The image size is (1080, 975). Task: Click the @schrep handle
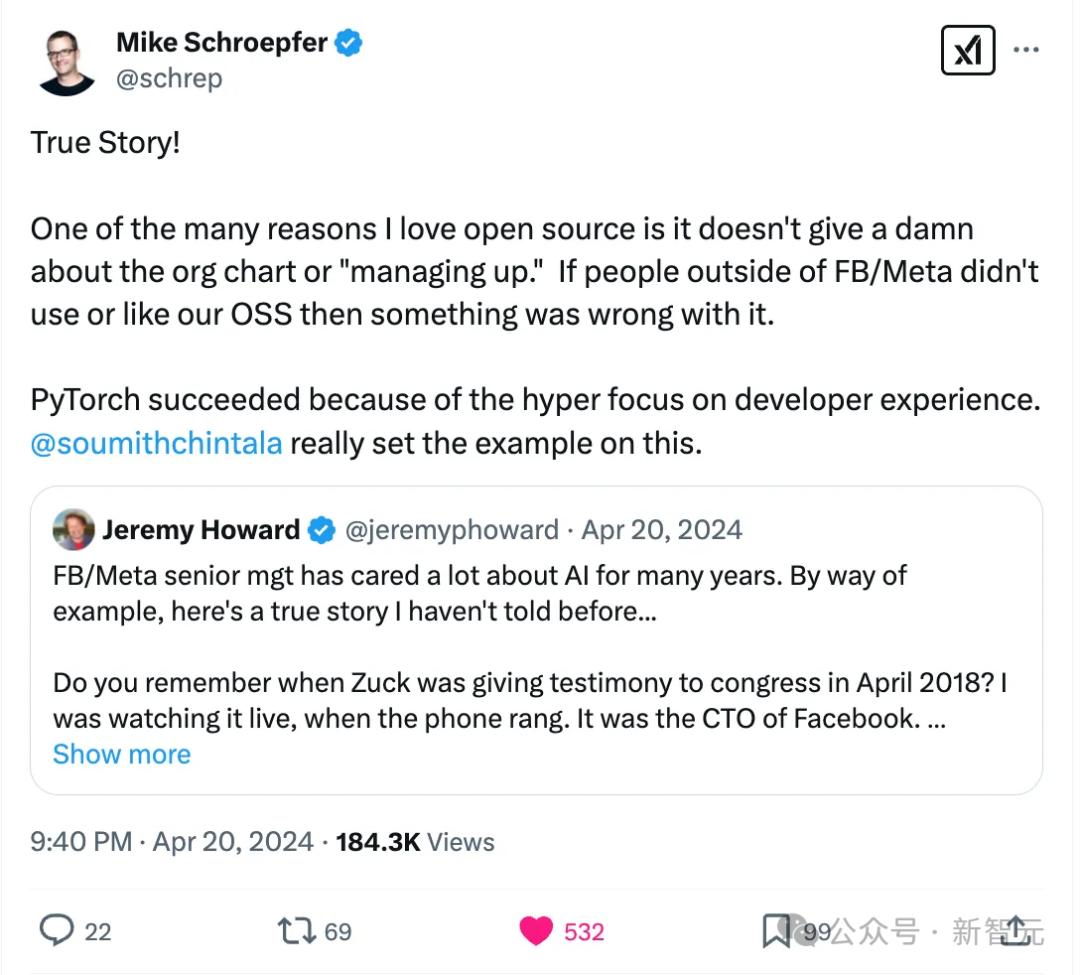point(169,79)
